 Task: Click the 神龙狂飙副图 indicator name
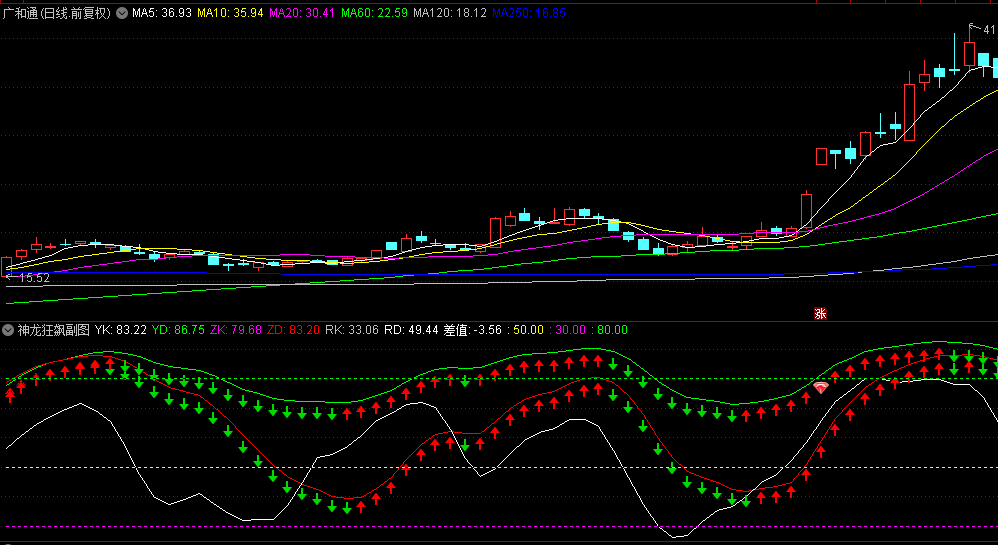(x=53, y=329)
